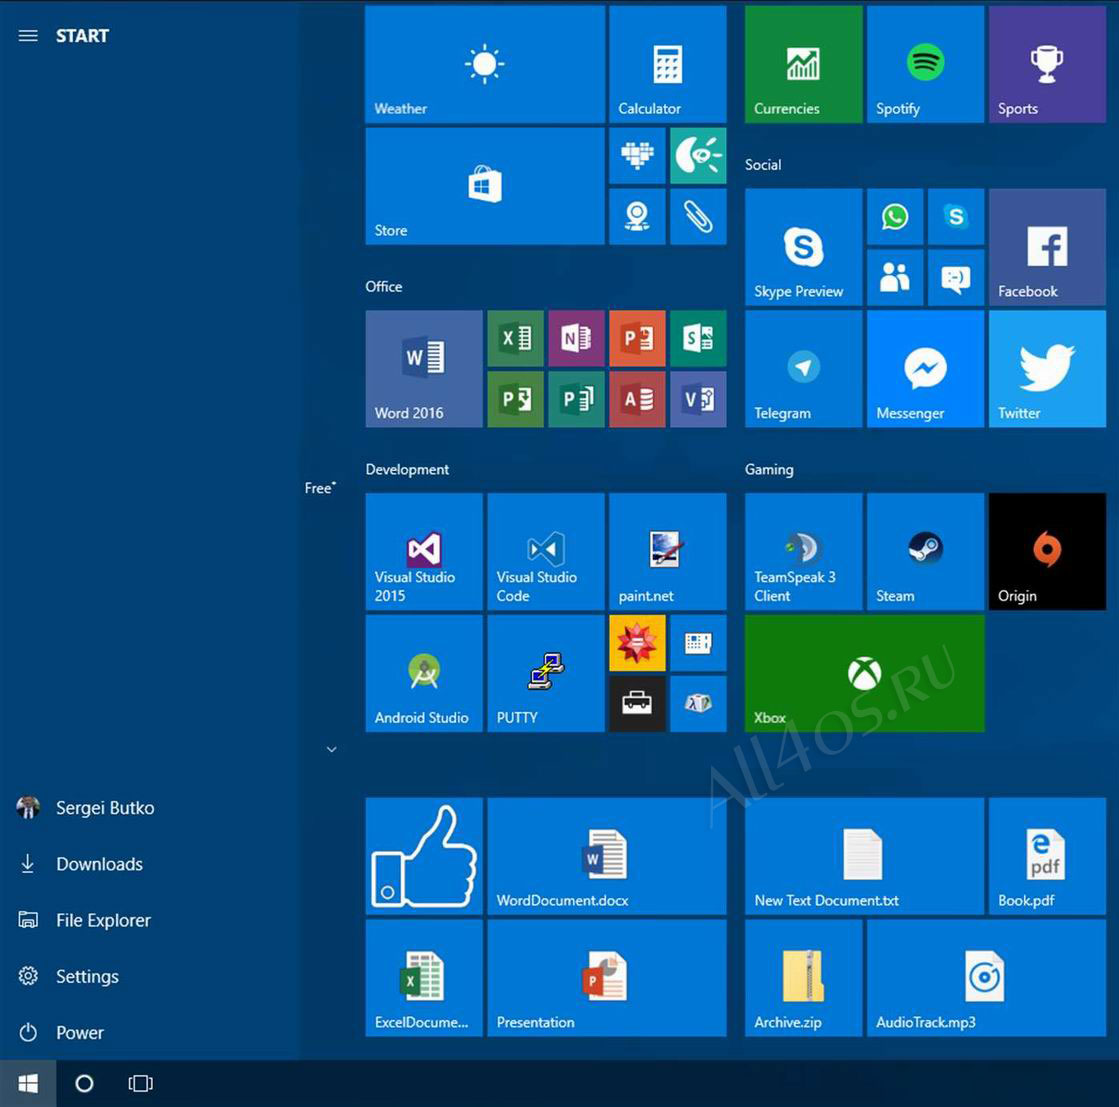The height and width of the screenshot is (1107, 1119).
Task: Open the People tile
Action: tap(895, 278)
